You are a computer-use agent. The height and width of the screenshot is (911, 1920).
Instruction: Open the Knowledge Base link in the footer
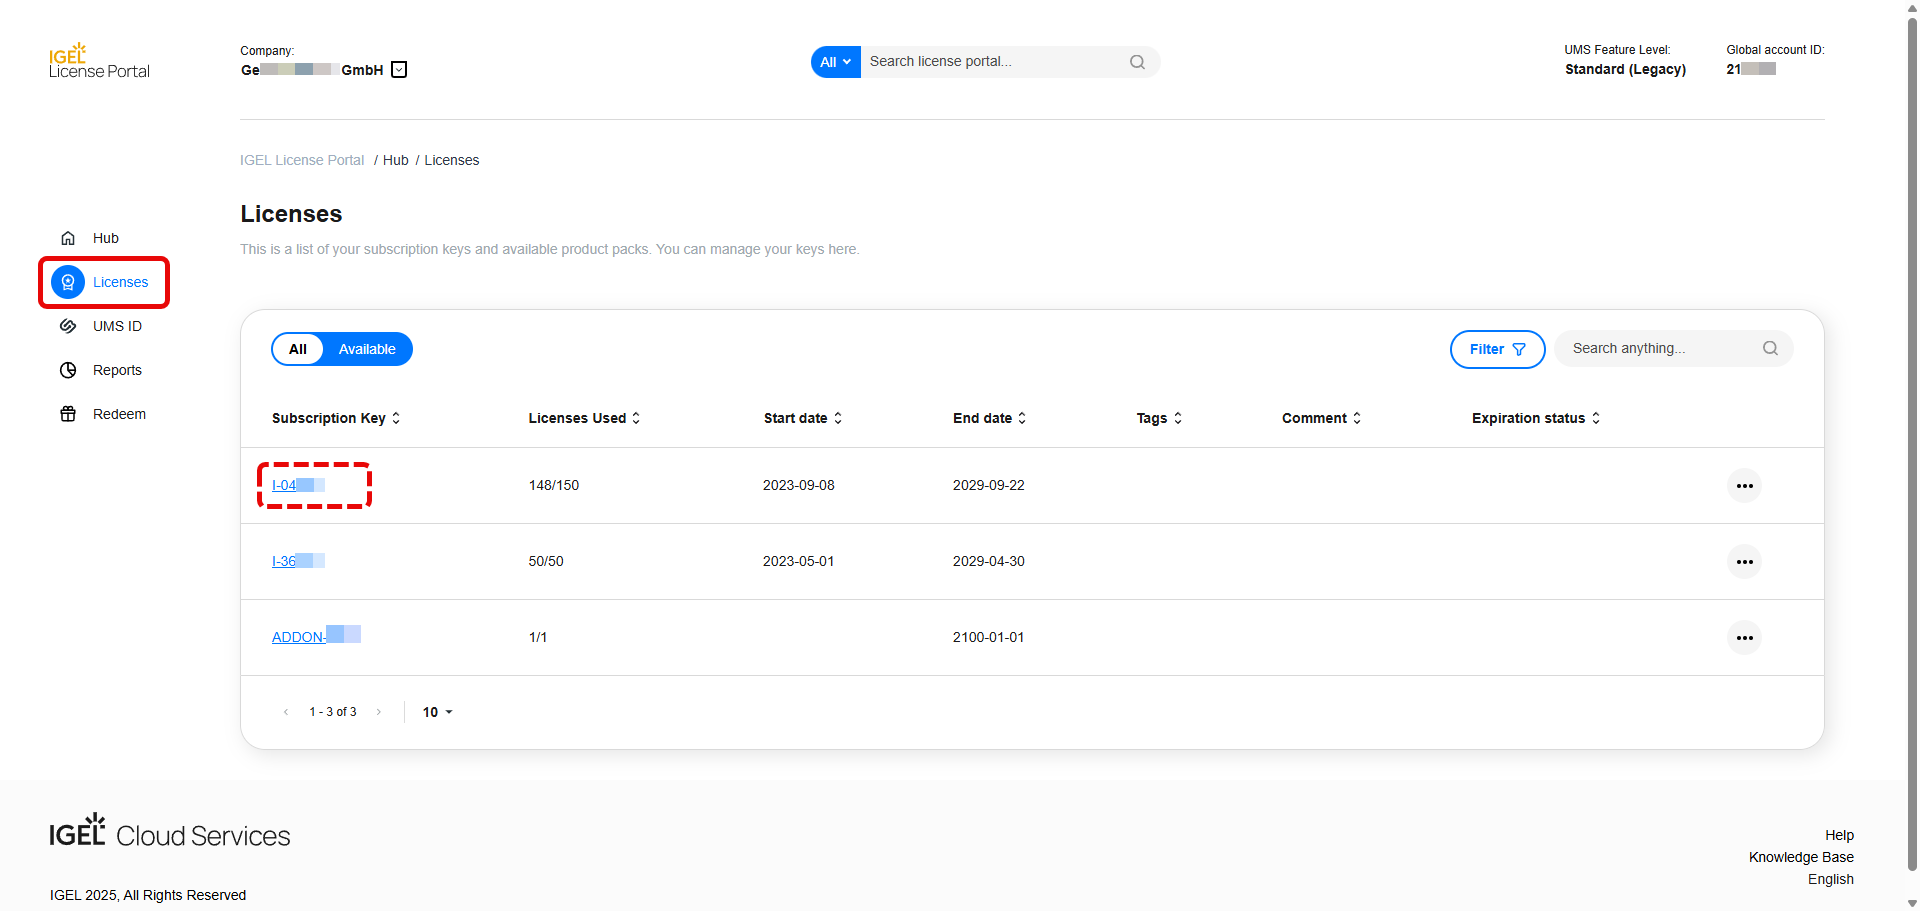click(x=1800, y=857)
